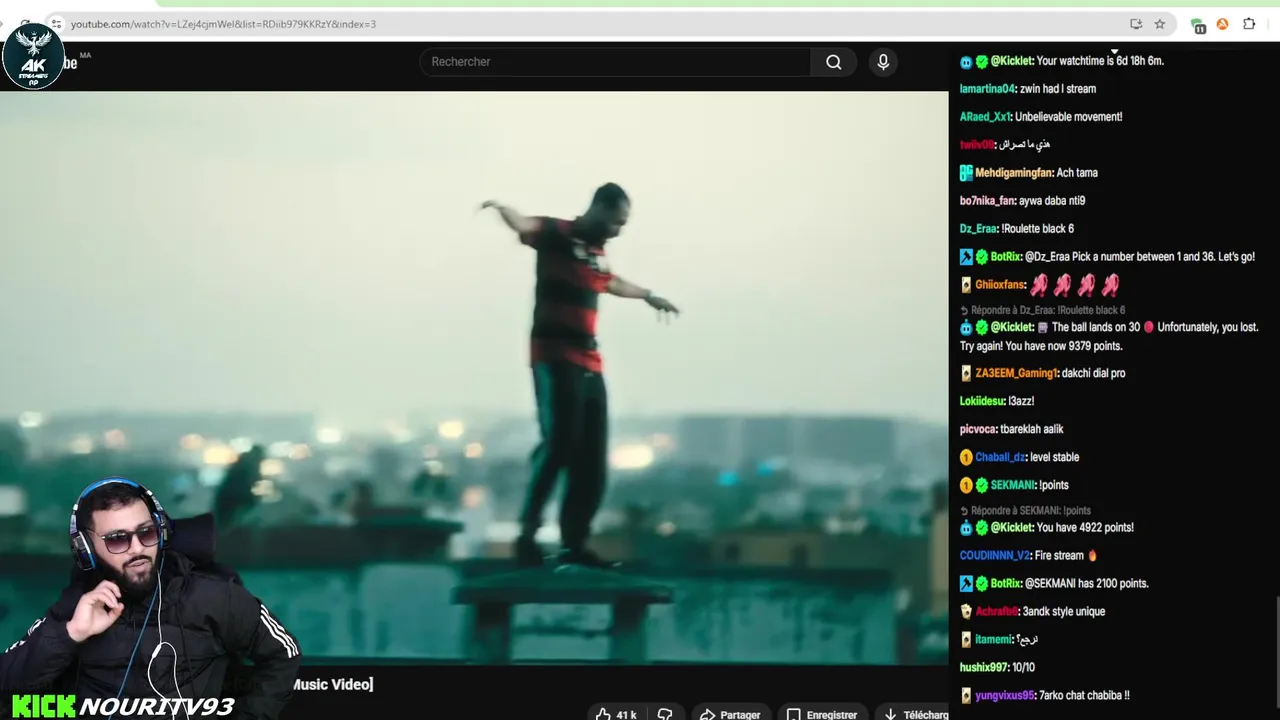The height and width of the screenshot is (720, 1280).
Task: Open ARaed_Xx1's chat username
Action: click(x=985, y=117)
